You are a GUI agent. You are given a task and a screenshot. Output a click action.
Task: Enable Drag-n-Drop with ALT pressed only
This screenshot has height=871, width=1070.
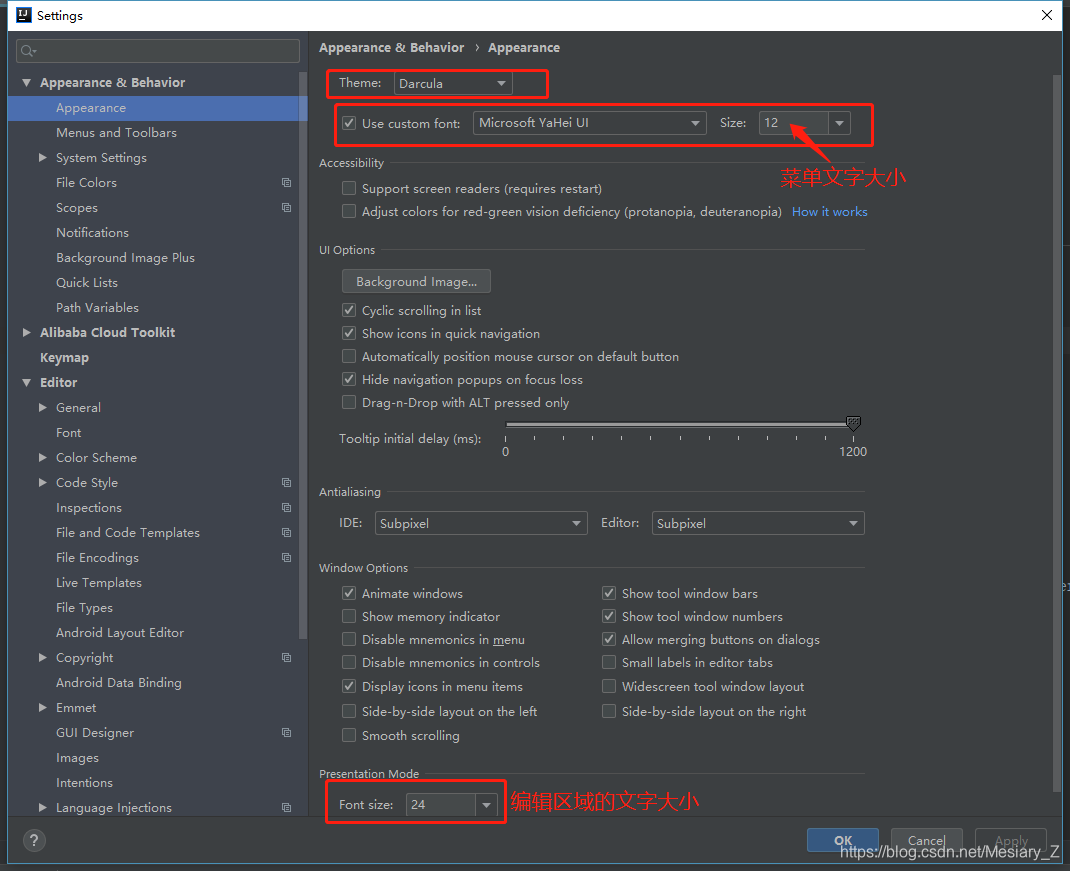[349, 403]
